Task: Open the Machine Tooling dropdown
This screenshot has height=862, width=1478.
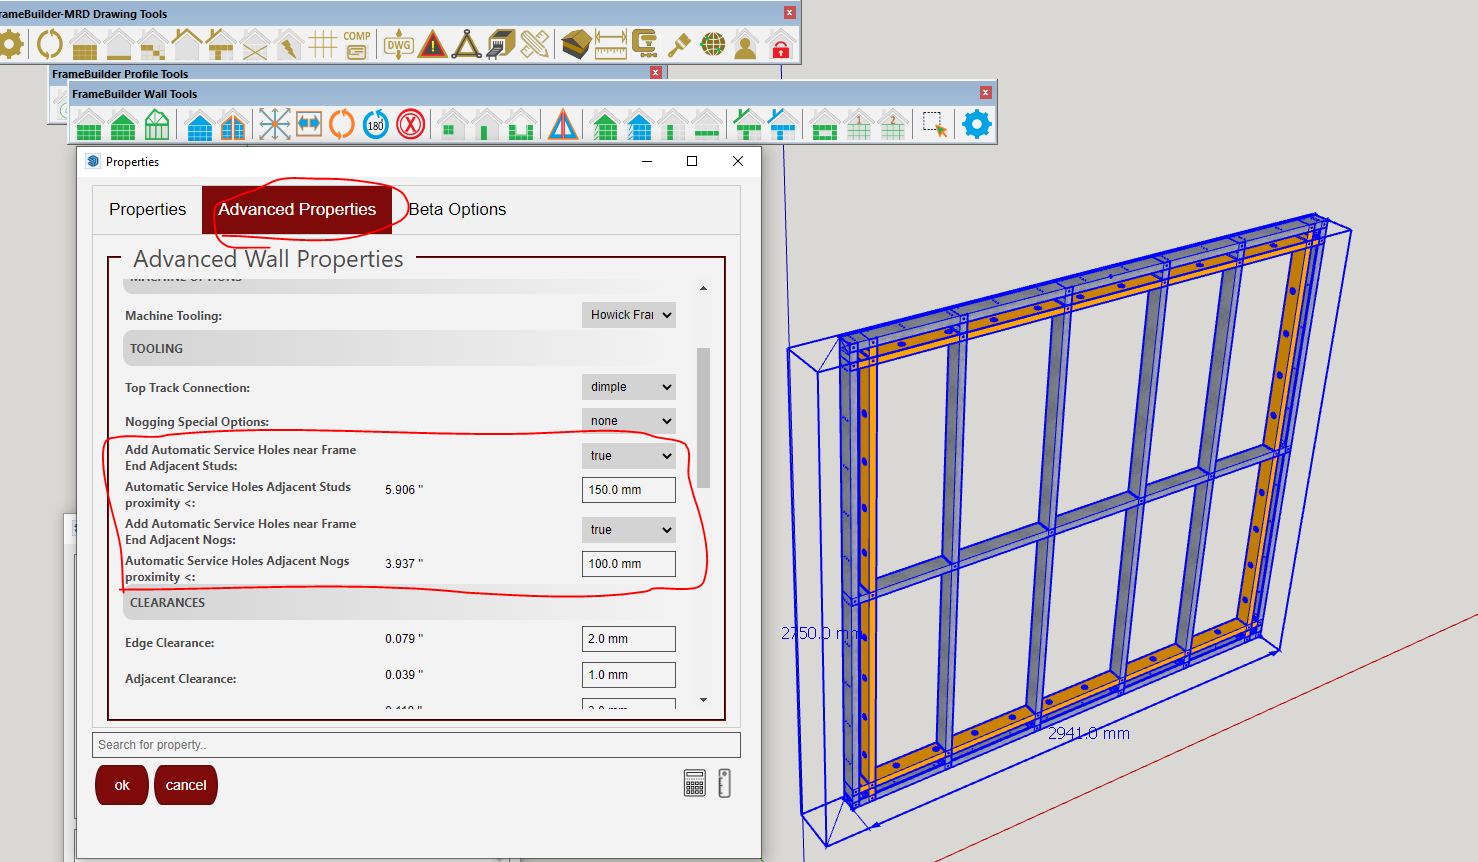Action: point(628,315)
